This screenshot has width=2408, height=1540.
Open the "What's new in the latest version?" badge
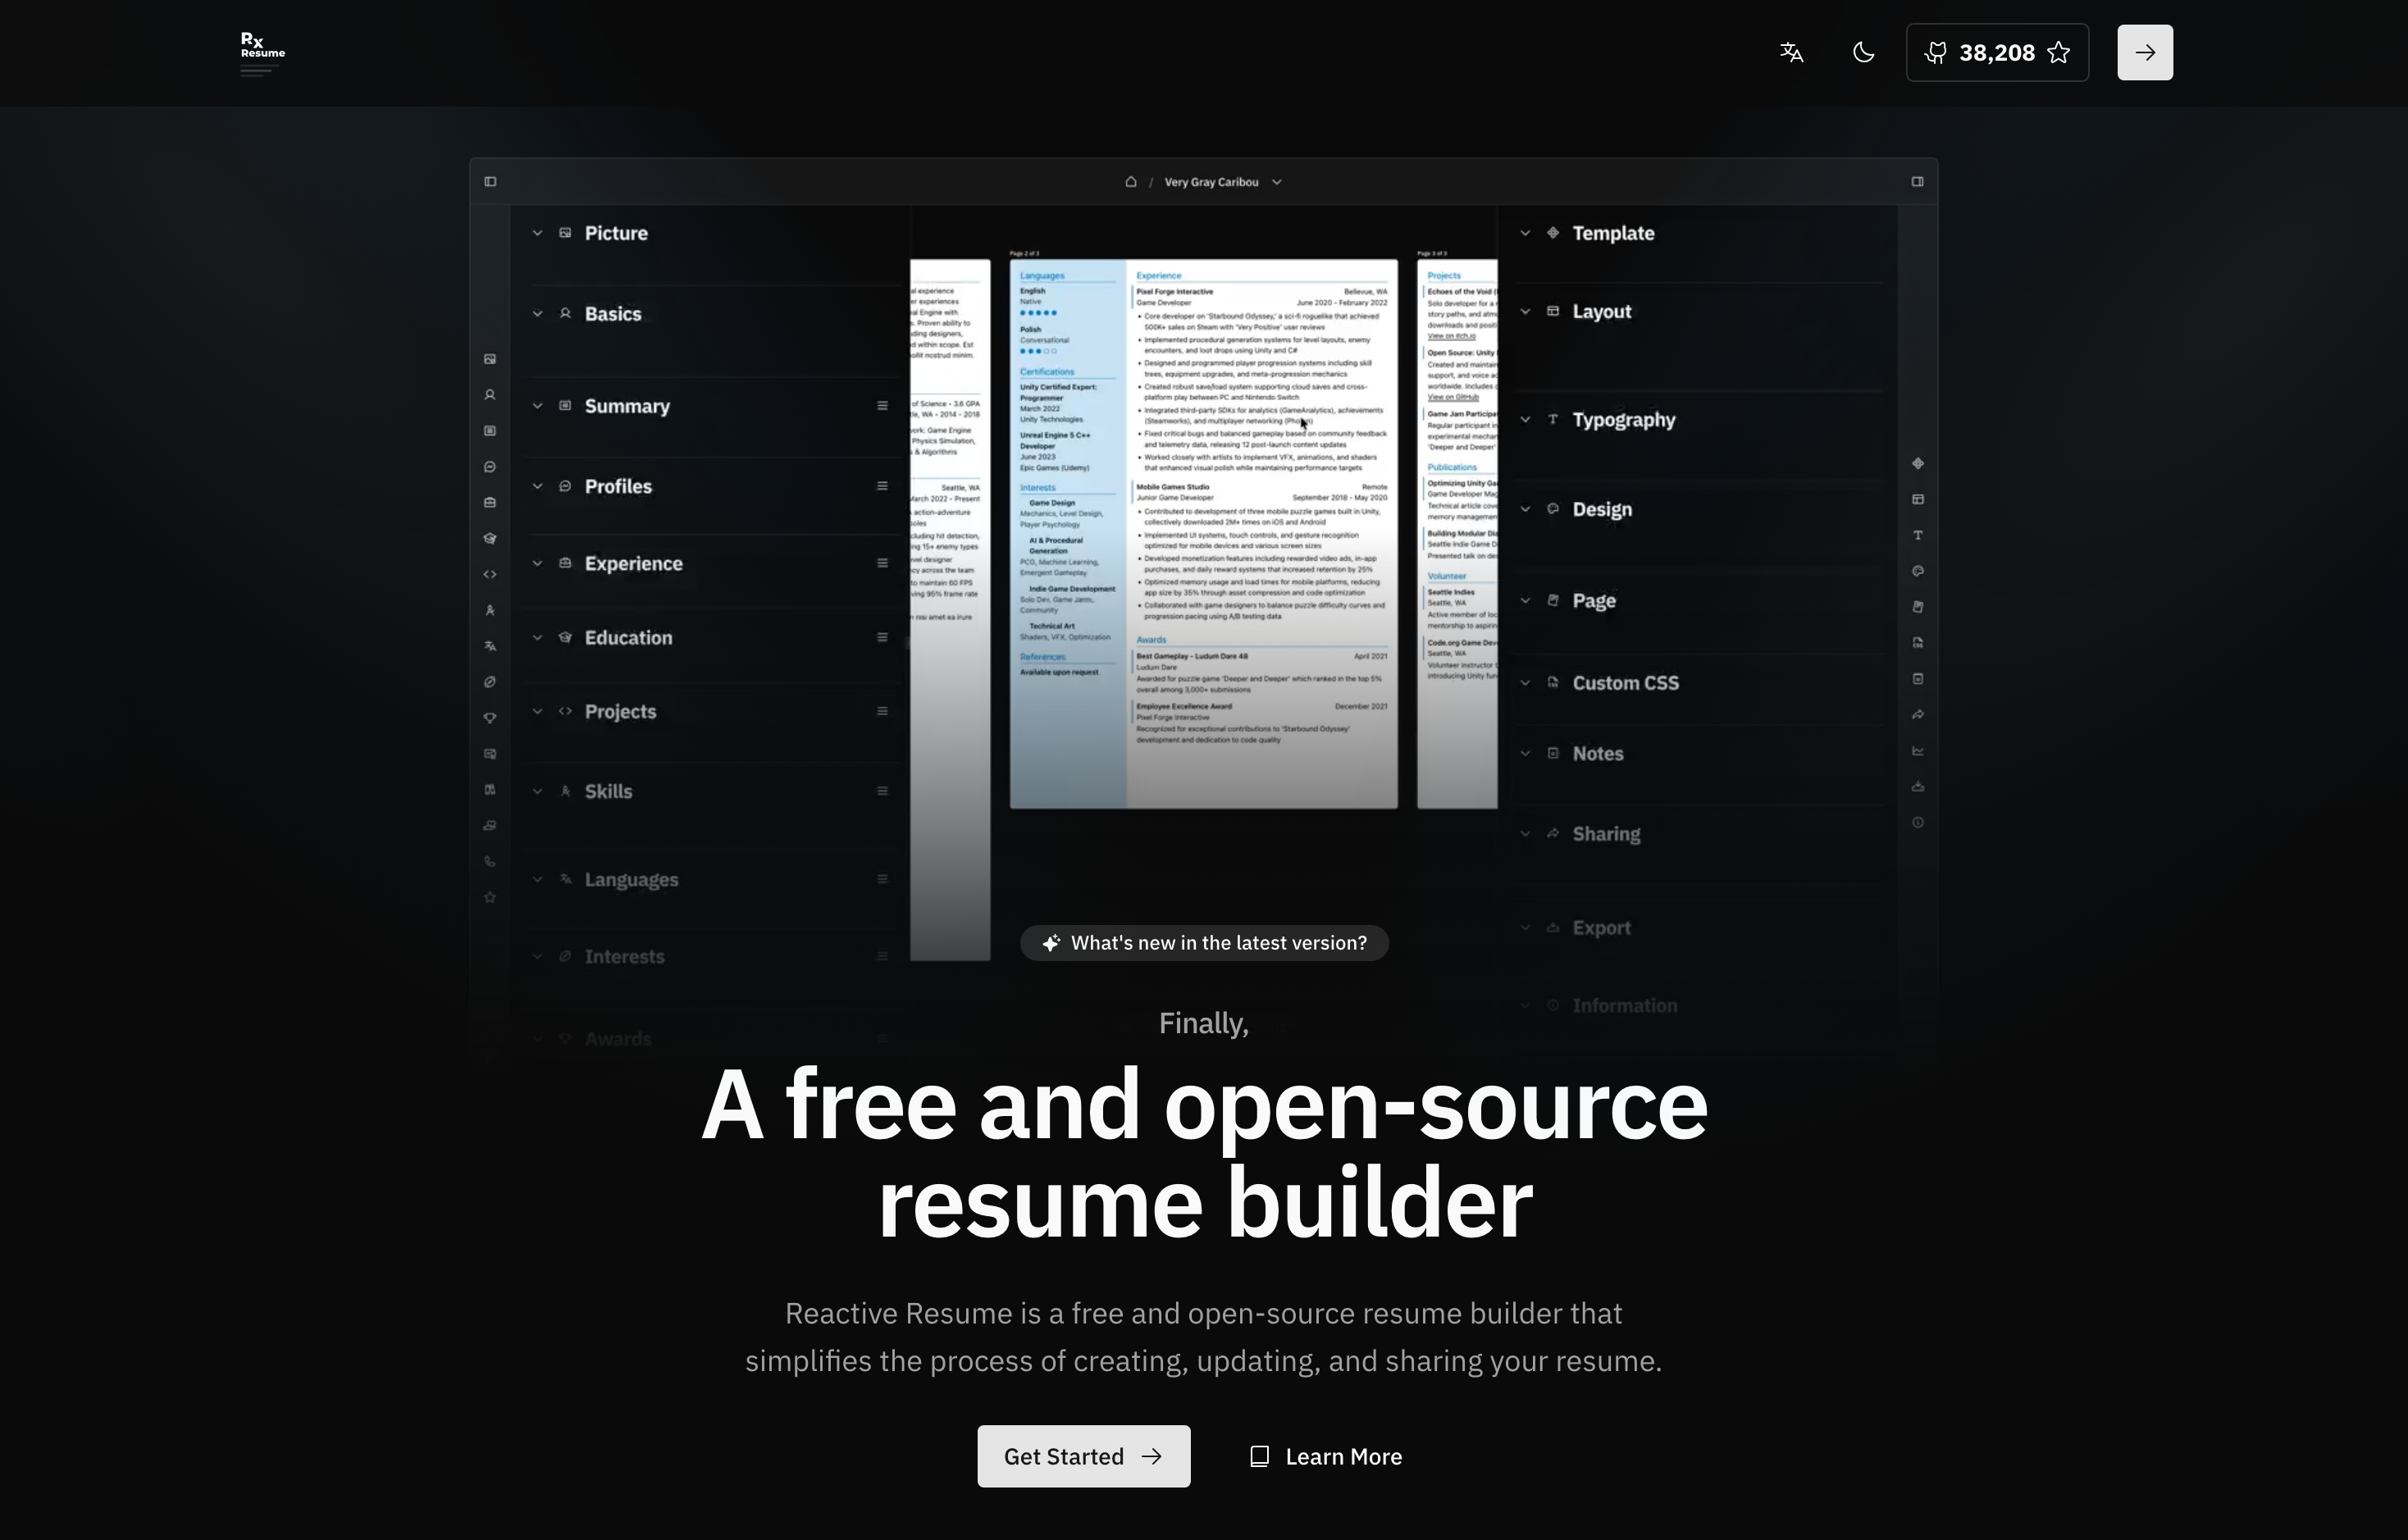pyautogui.click(x=1204, y=943)
